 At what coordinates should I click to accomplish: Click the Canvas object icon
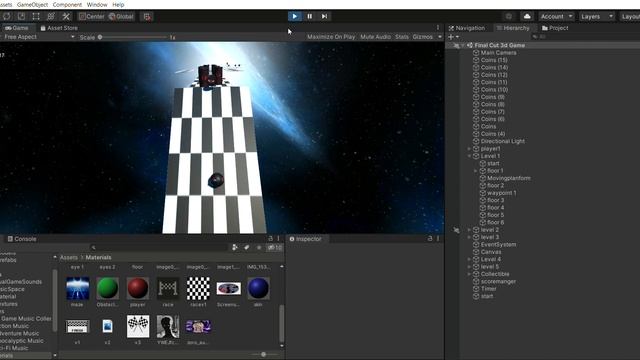[476, 252]
